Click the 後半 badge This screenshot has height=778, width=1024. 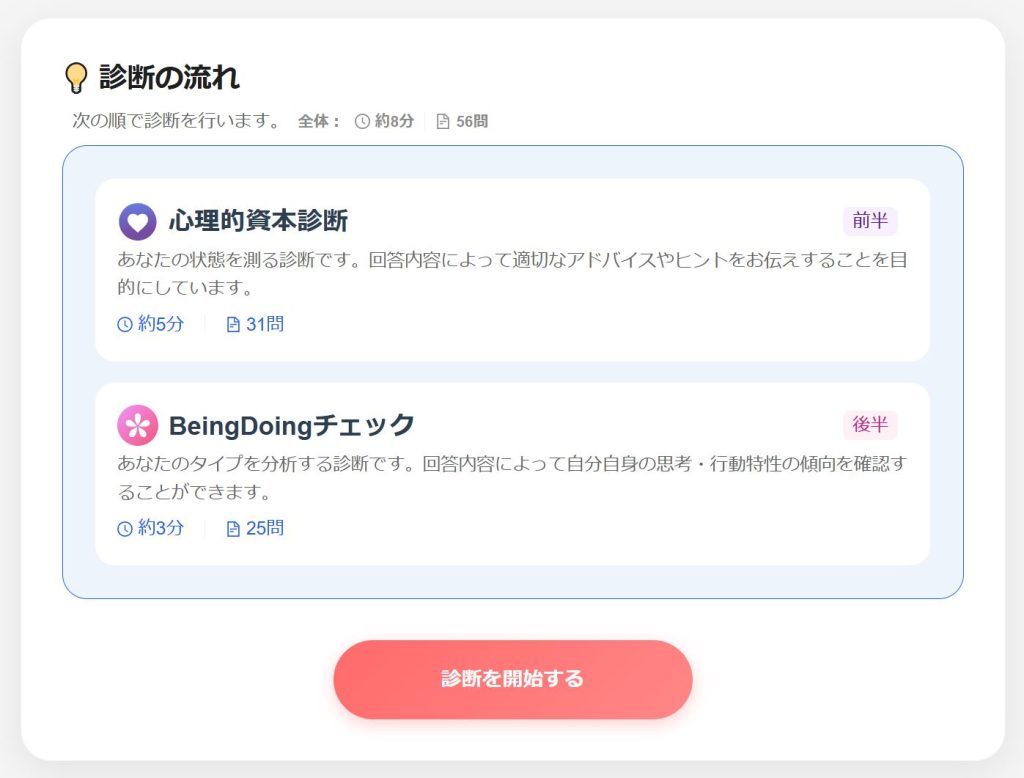pyautogui.click(x=869, y=425)
